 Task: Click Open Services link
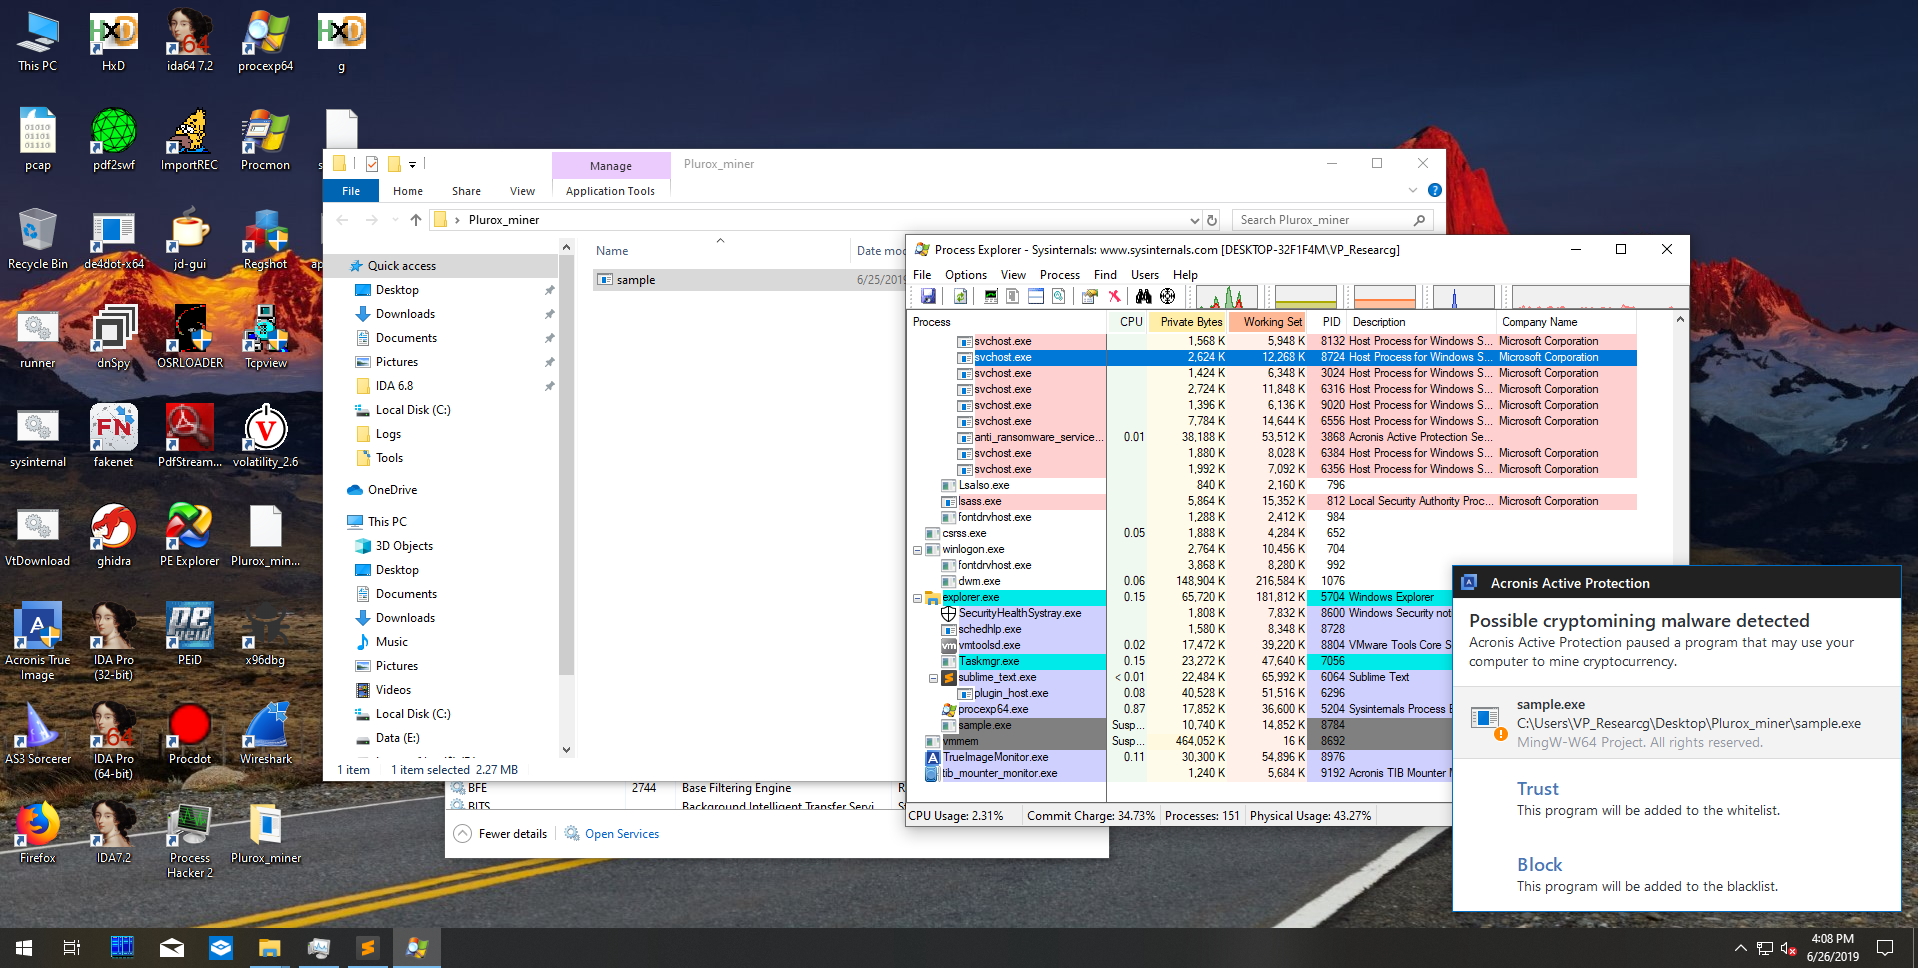click(x=621, y=834)
